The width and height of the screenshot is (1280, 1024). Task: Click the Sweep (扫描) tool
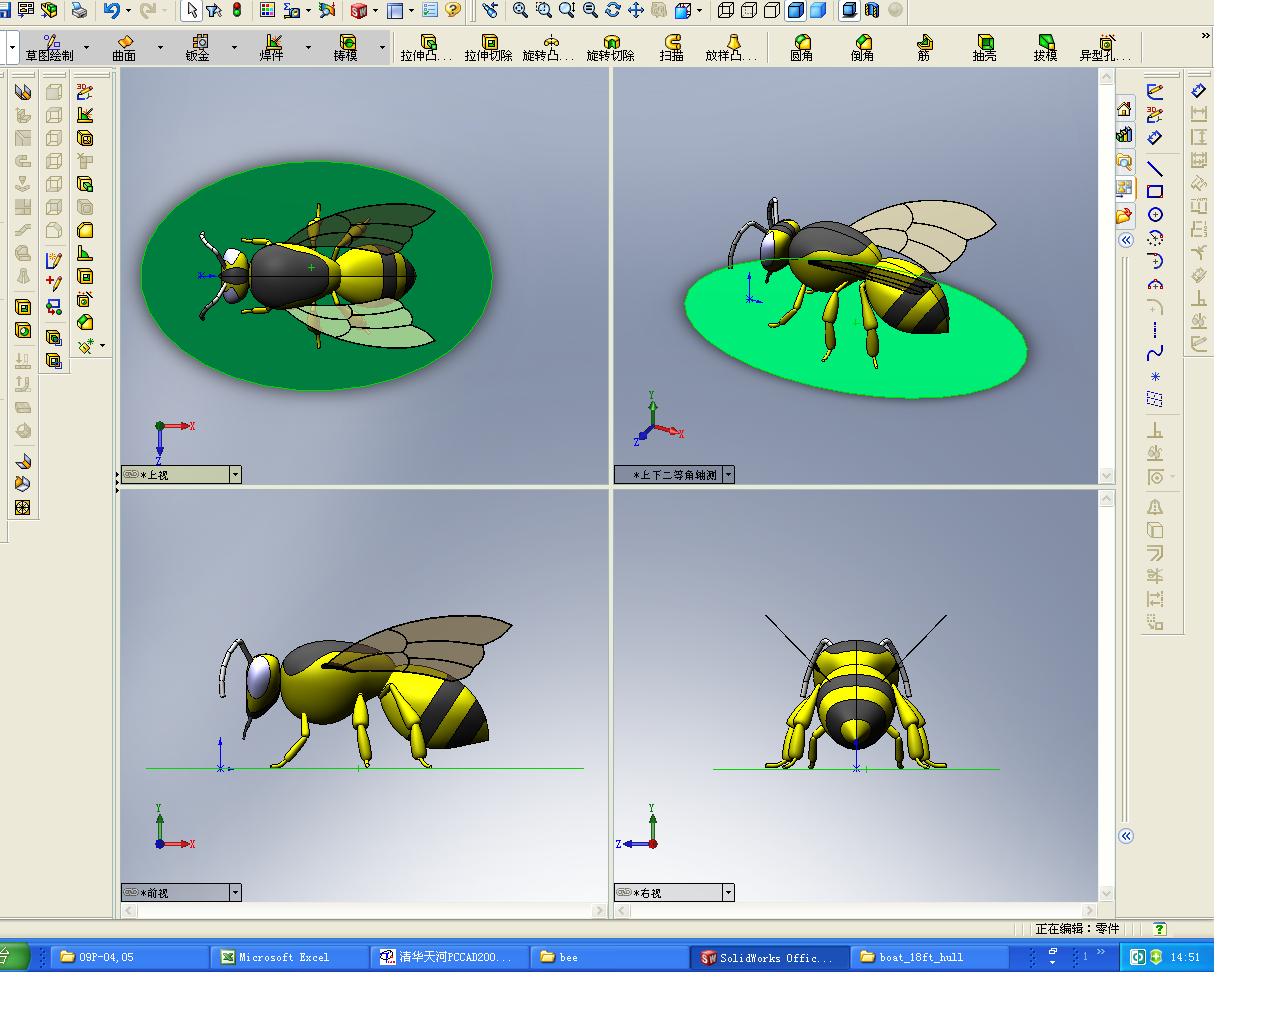672,48
